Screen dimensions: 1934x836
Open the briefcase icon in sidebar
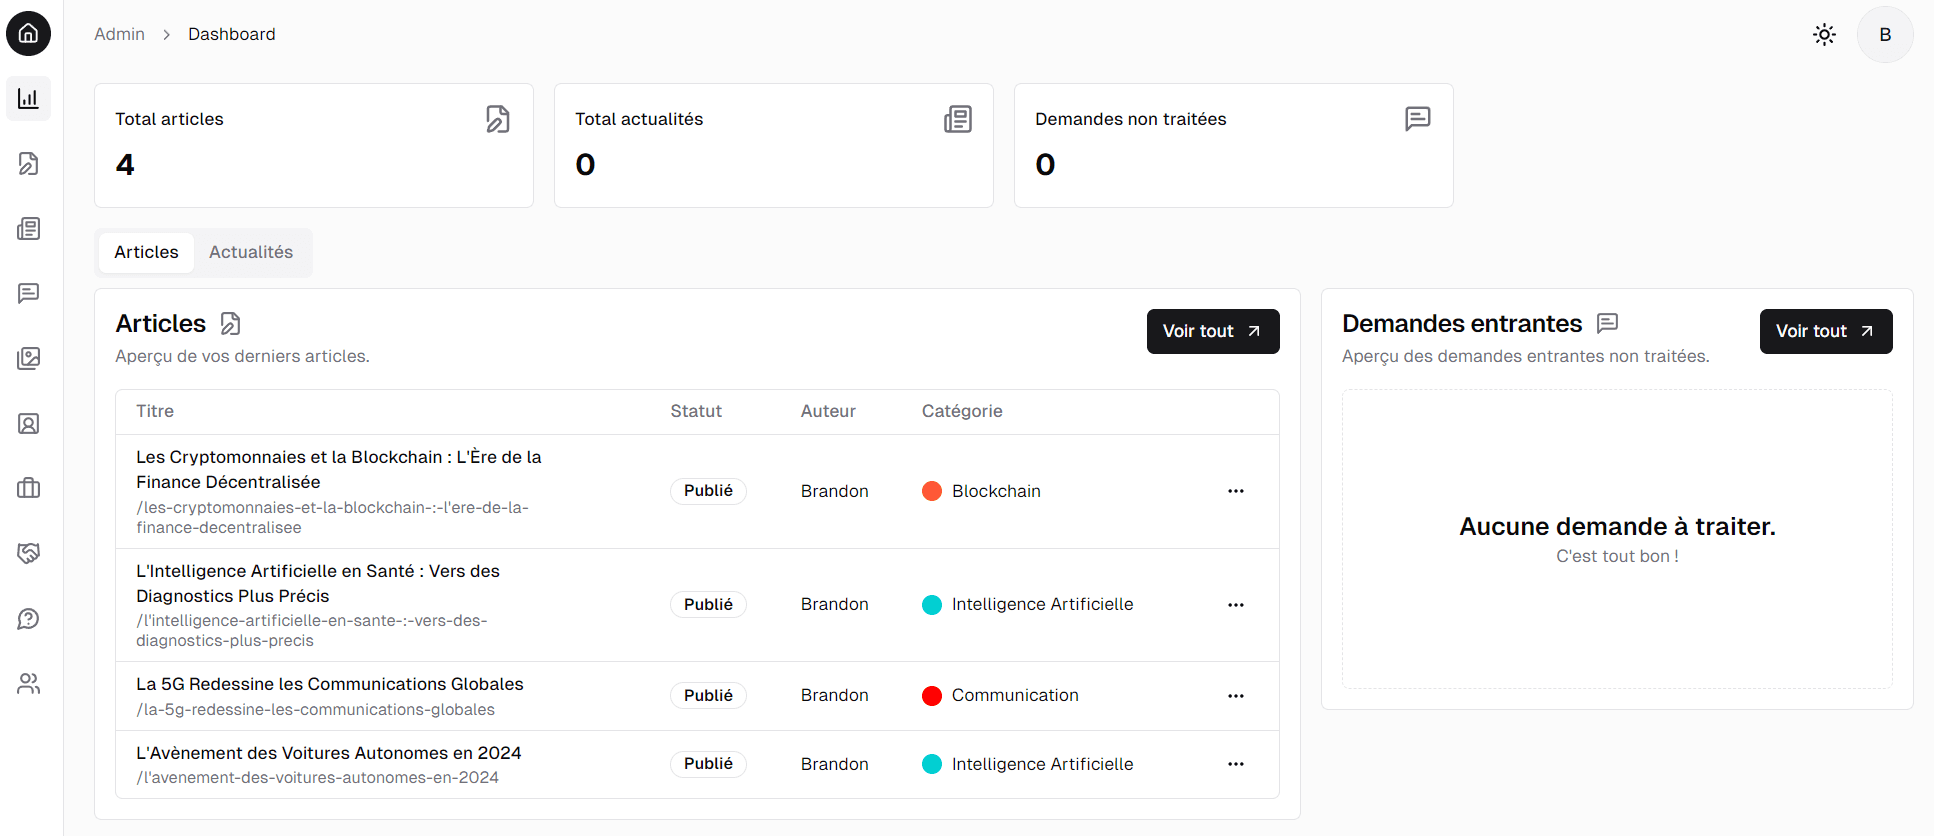pyautogui.click(x=28, y=488)
